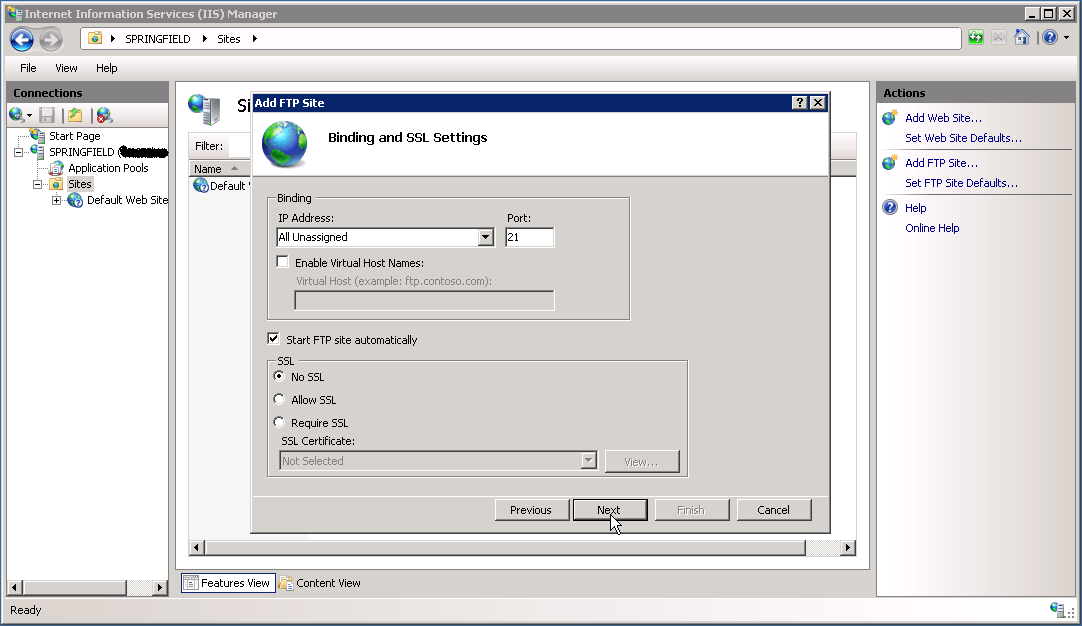The image size is (1082, 626).
Task: Click the IIS Manager title bar app icon
Action: (14, 13)
